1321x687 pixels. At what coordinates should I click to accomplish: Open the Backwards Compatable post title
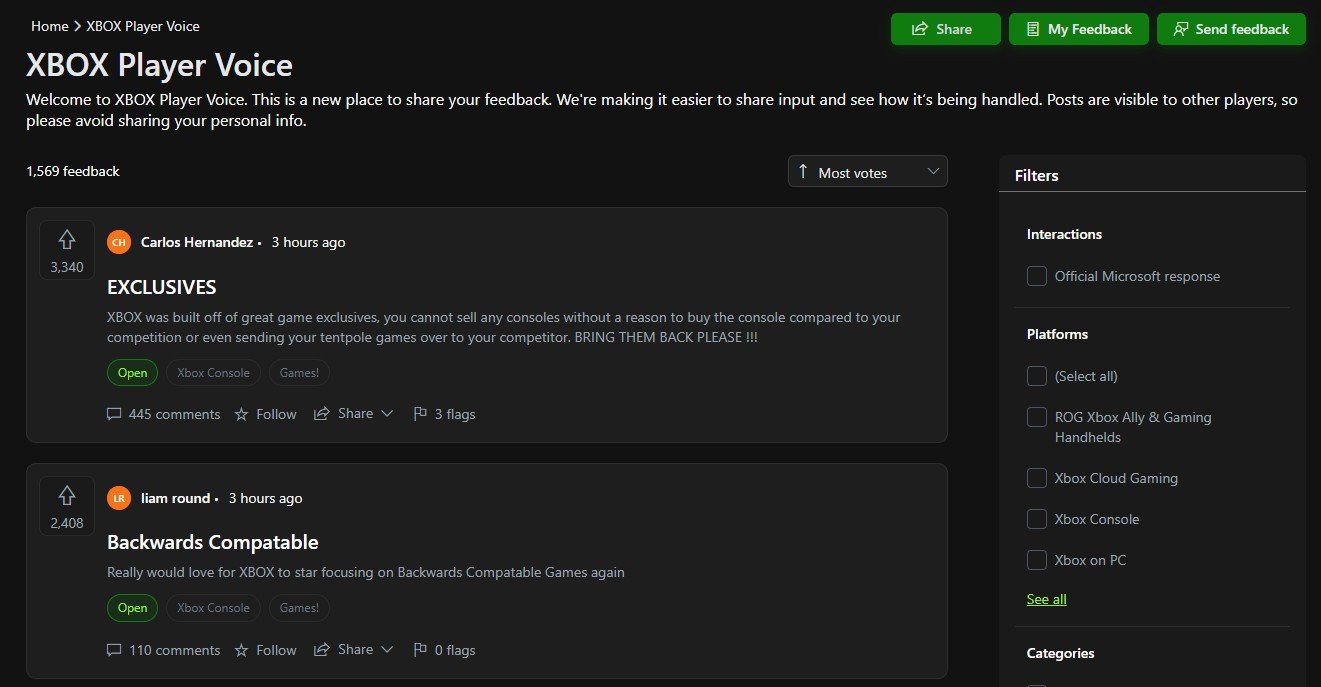213,543
